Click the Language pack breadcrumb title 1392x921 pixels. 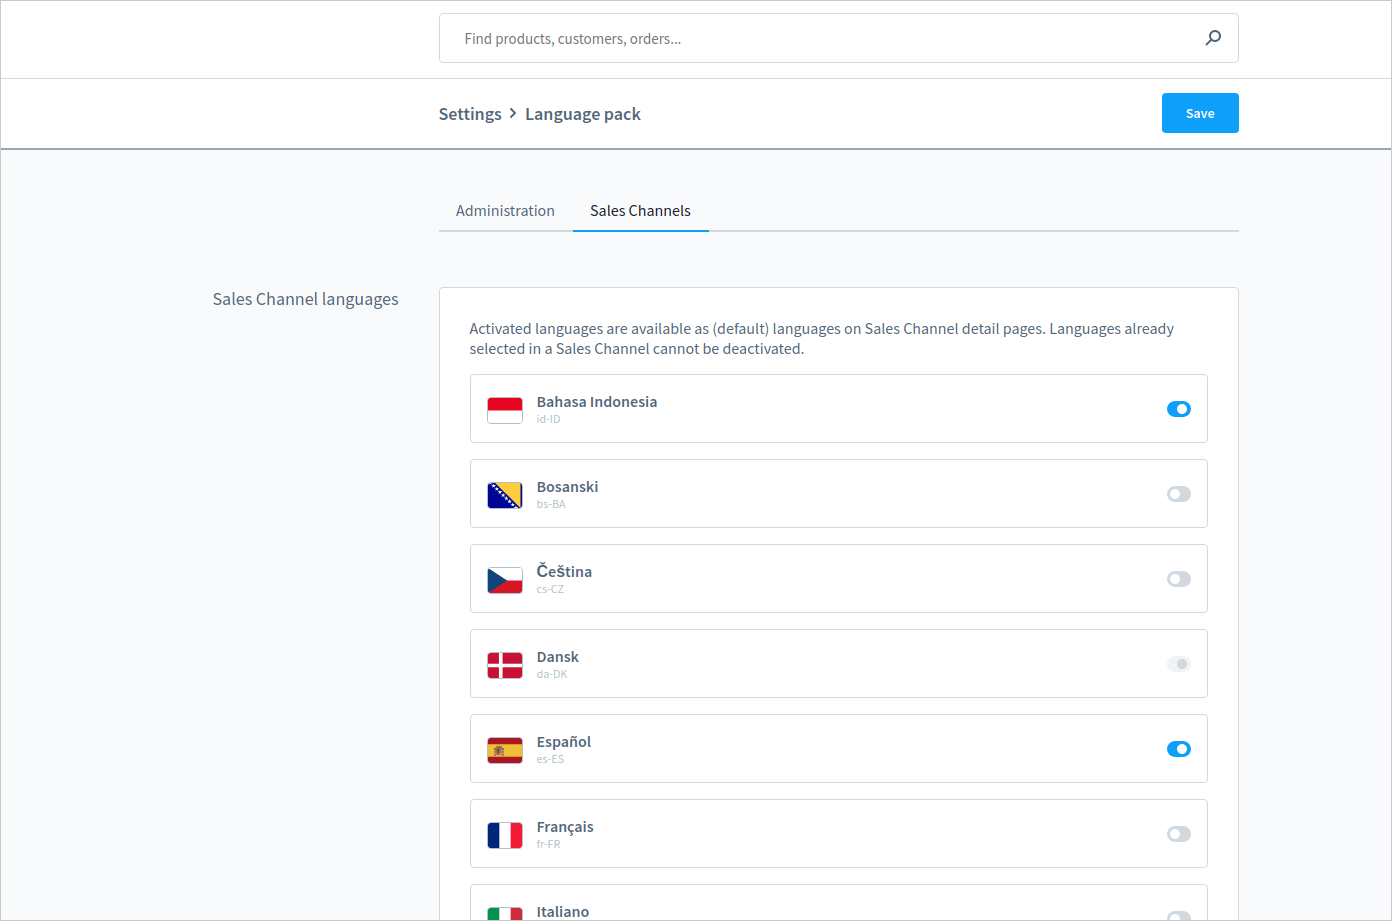pos(583,114)
